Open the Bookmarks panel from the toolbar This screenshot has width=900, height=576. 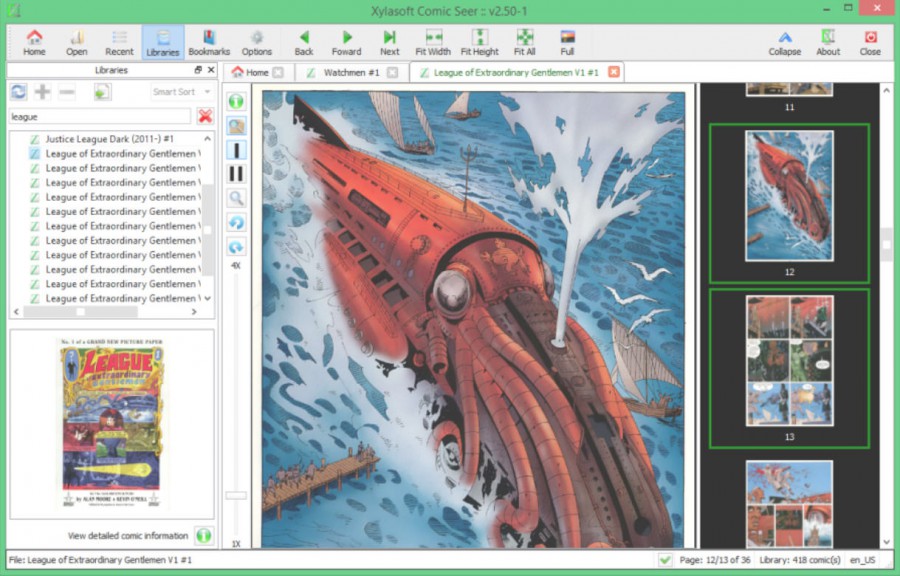pos(207,40)
